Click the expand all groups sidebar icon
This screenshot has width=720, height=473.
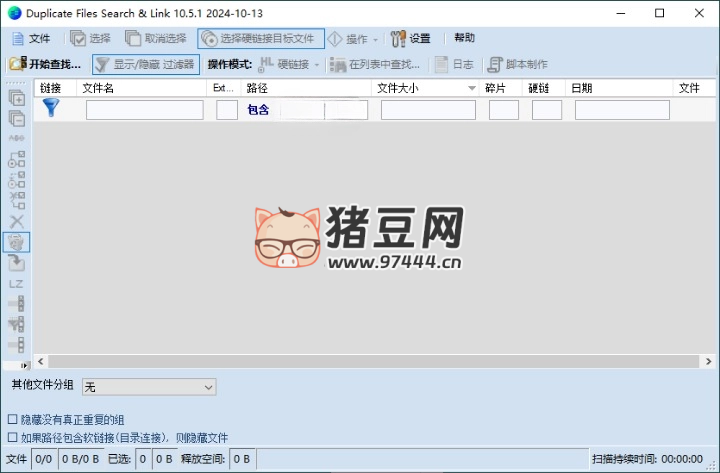(x=17, y=98)
